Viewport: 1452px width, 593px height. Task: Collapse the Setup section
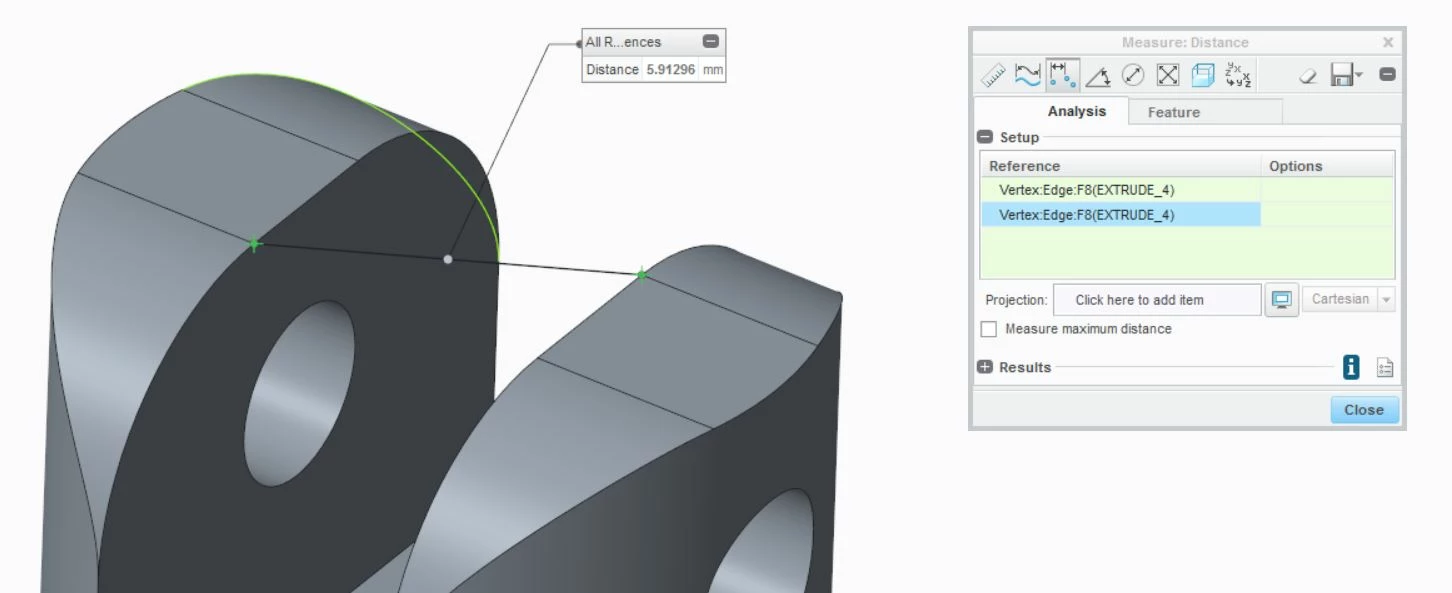coord(985,137)
